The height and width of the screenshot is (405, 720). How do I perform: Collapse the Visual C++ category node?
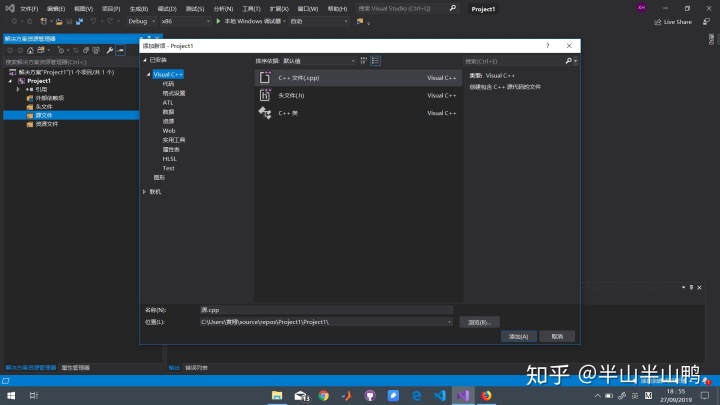coord(148,74)
